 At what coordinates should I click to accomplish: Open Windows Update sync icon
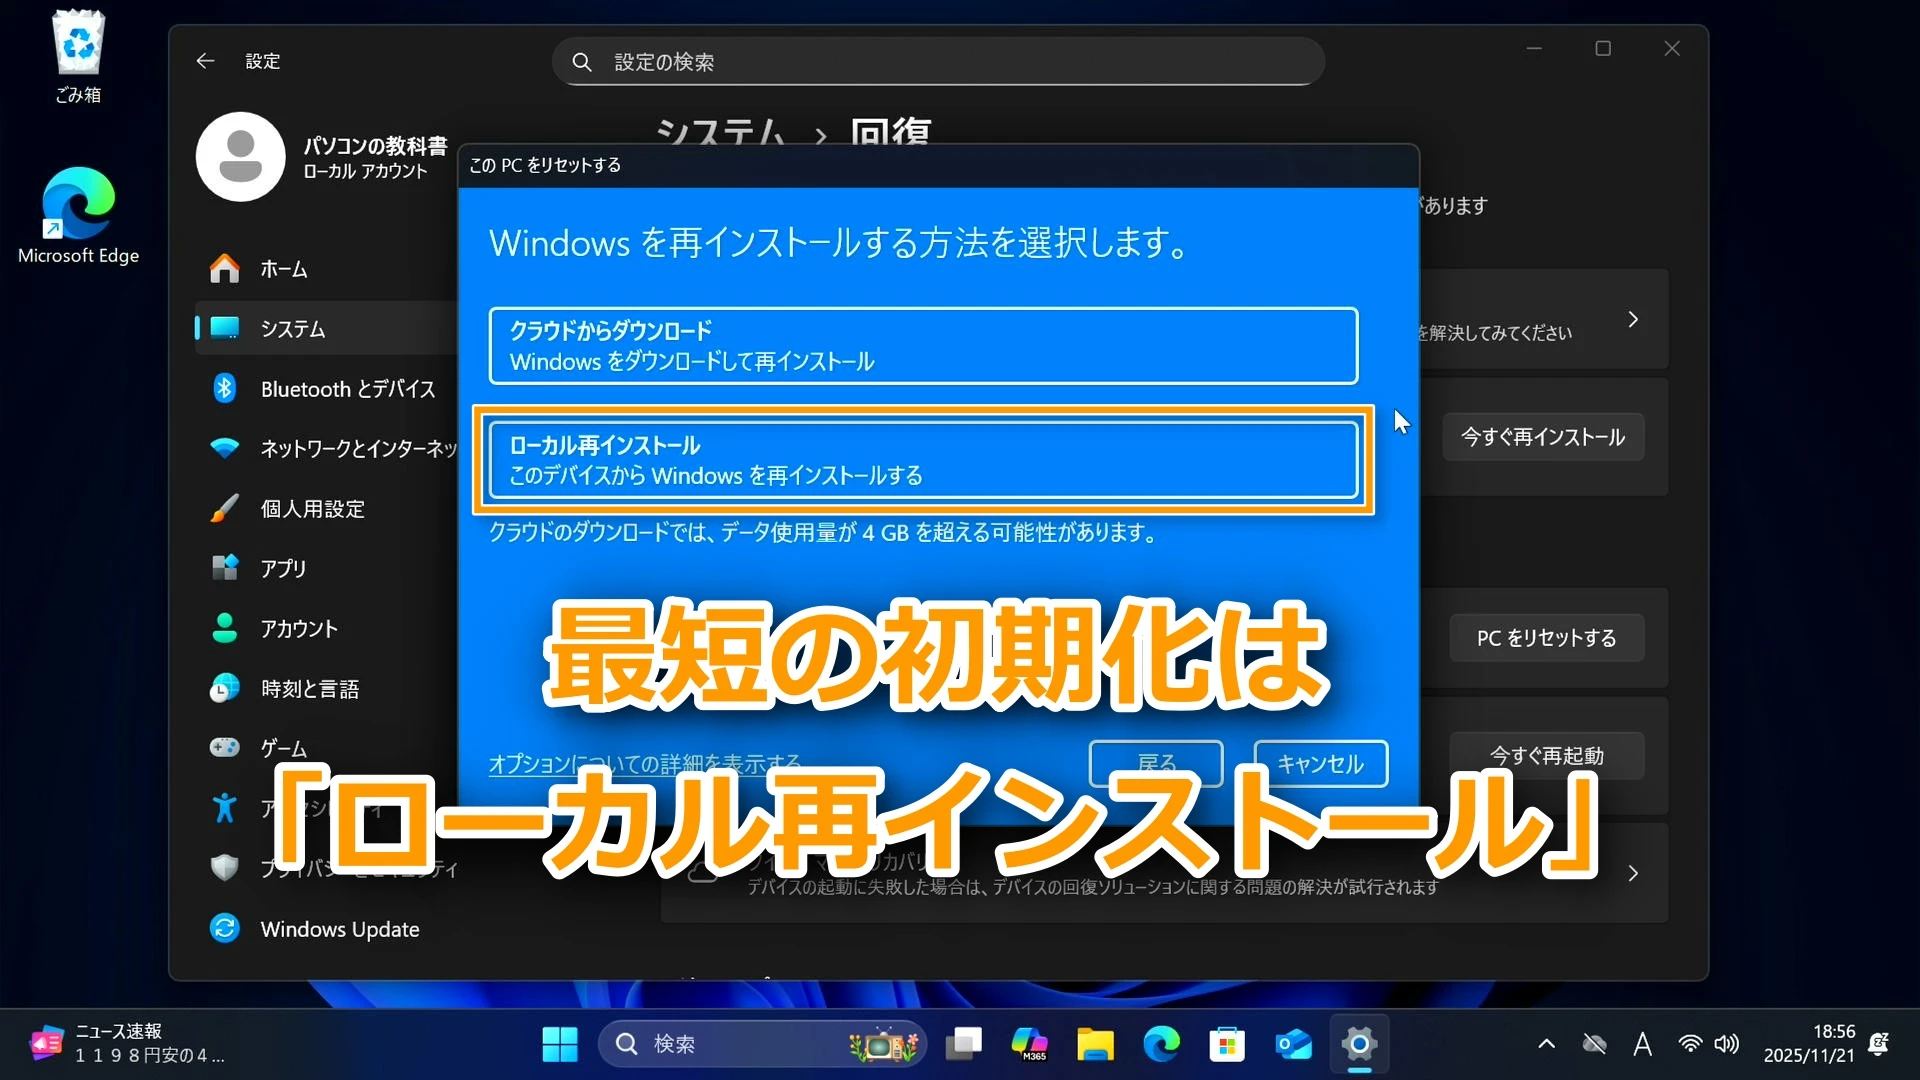(225, 928)
